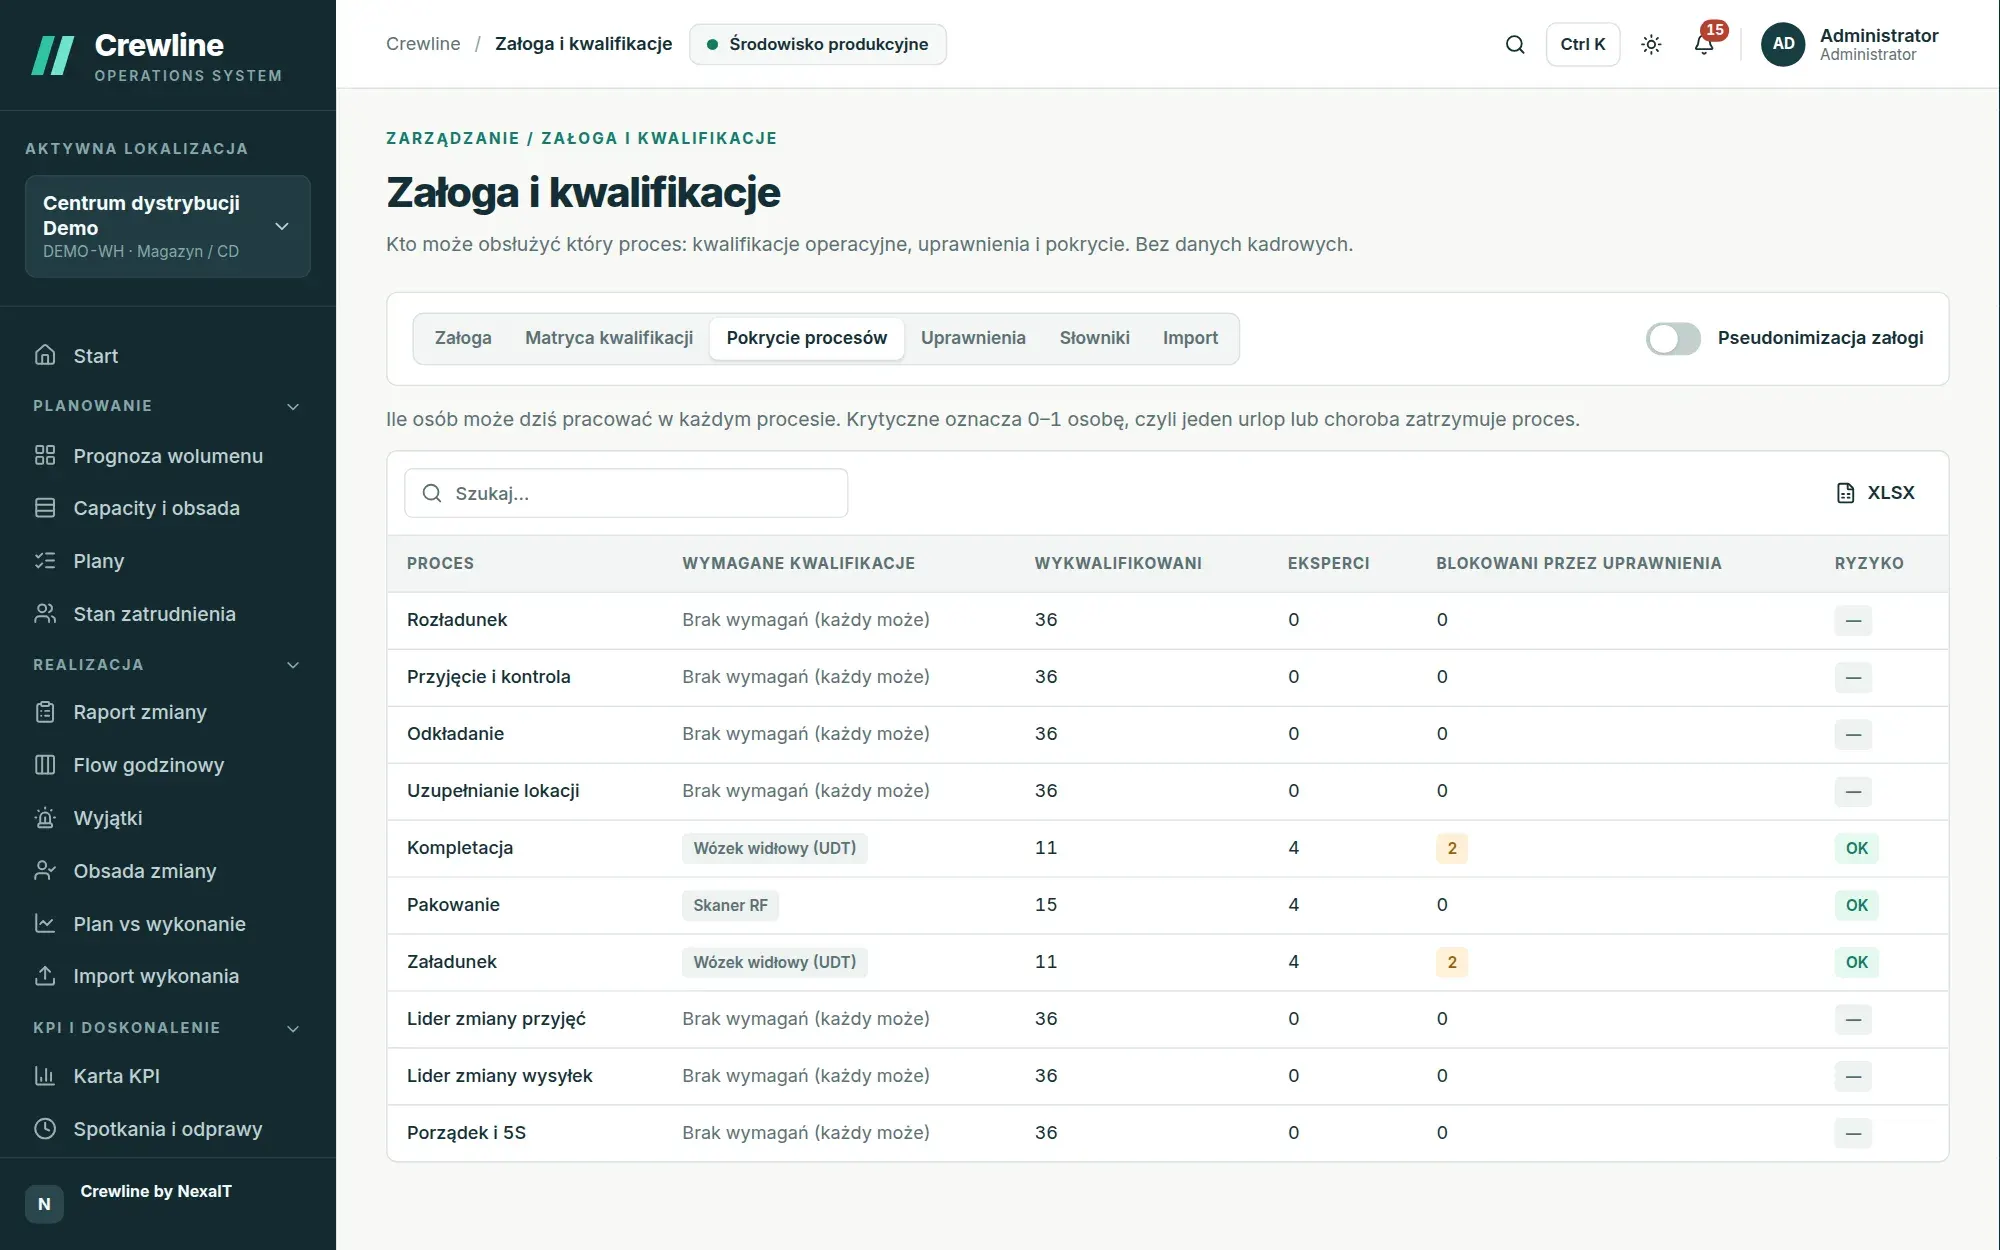Screen dimensions: 2000x1250
Task: Switch to the Matryca kwalifikacji tab
Action: [609, 338]
